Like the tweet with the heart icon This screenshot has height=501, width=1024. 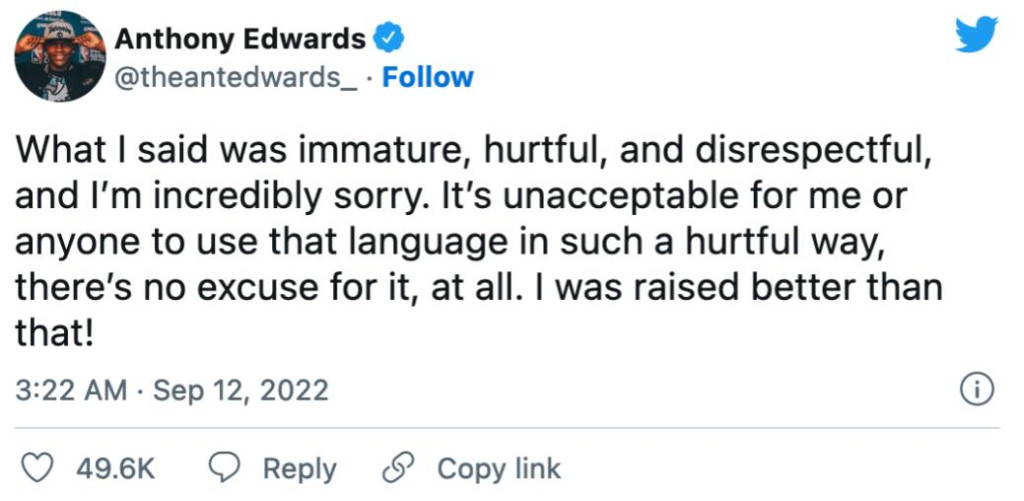37,468
